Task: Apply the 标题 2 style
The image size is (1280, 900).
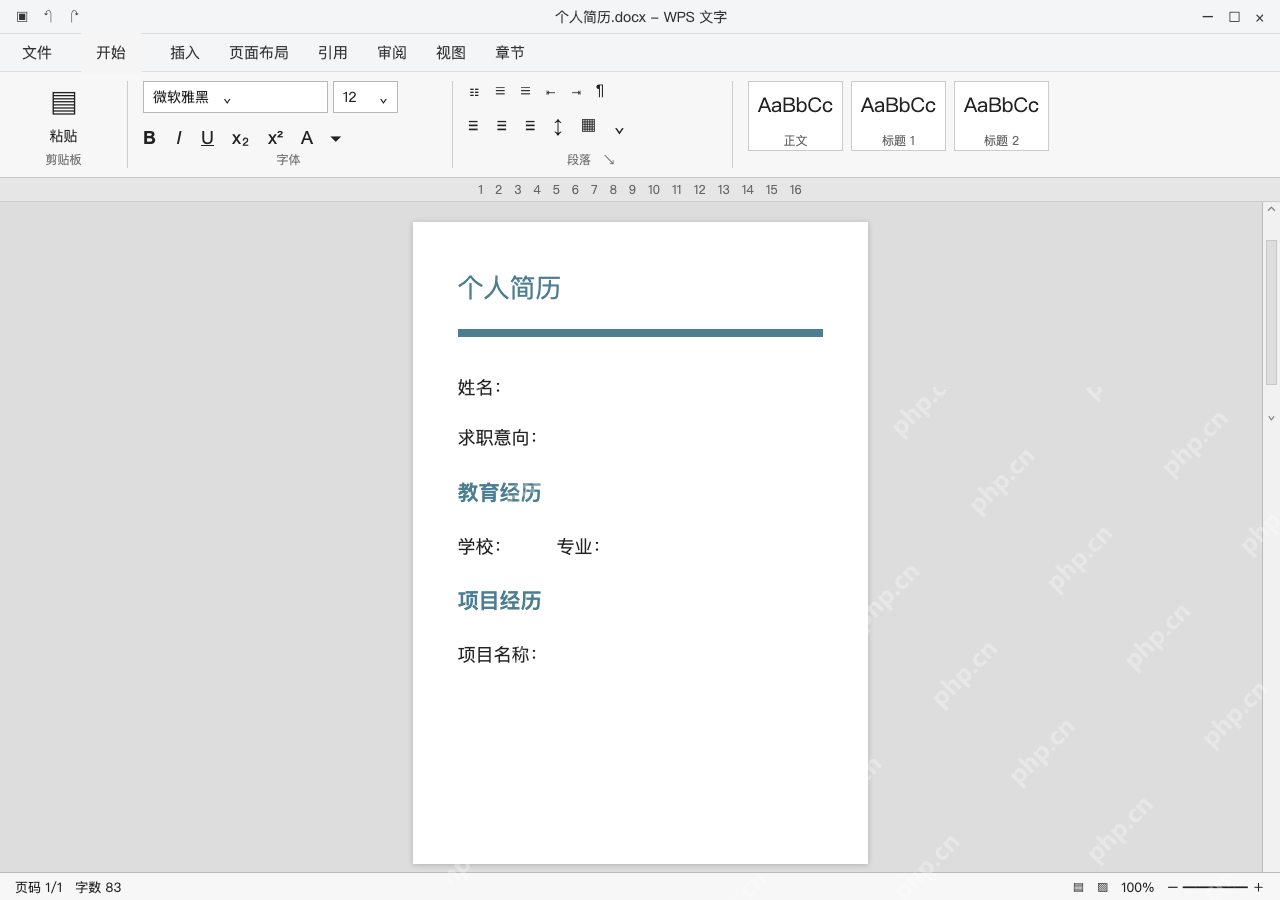Action: point(1001,116)
